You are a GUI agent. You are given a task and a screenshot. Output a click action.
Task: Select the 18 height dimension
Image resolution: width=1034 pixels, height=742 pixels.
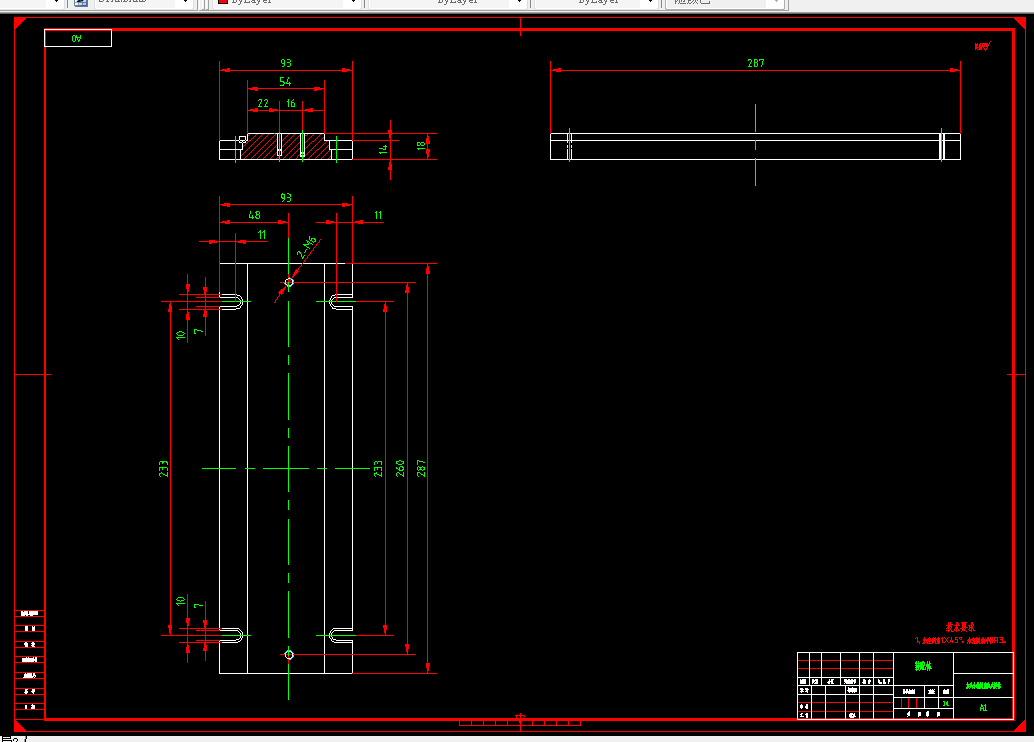[421, 146]
